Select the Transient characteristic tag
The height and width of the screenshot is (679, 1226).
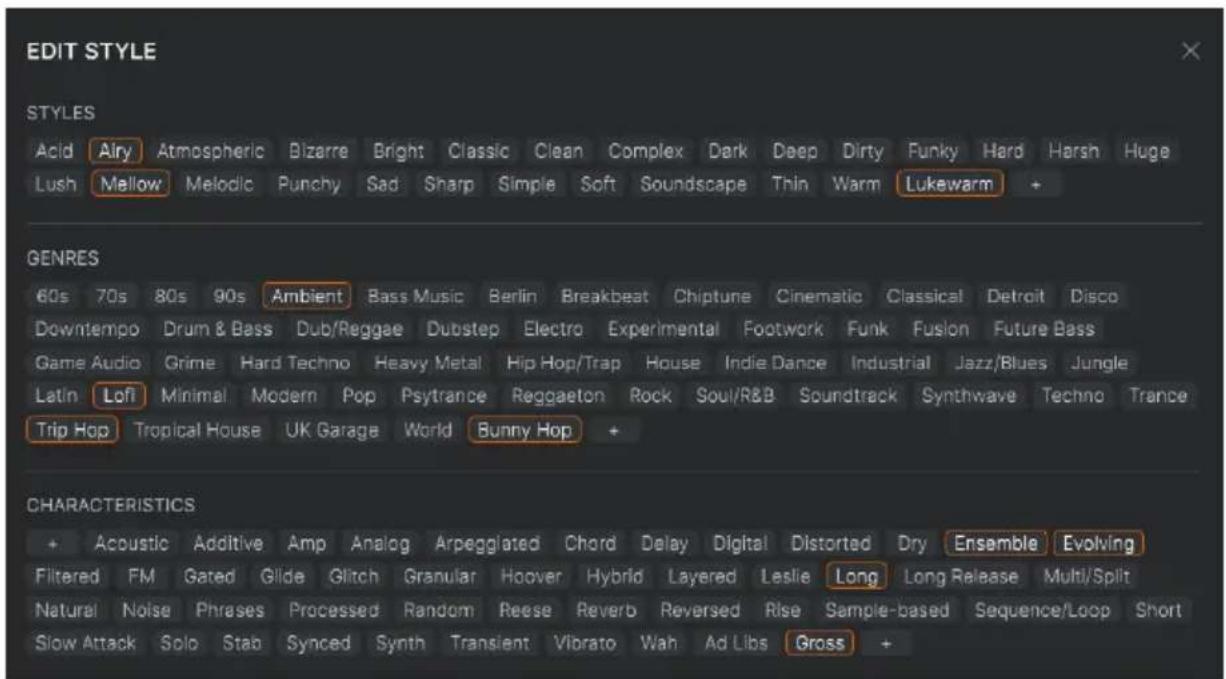click(490, 642)
